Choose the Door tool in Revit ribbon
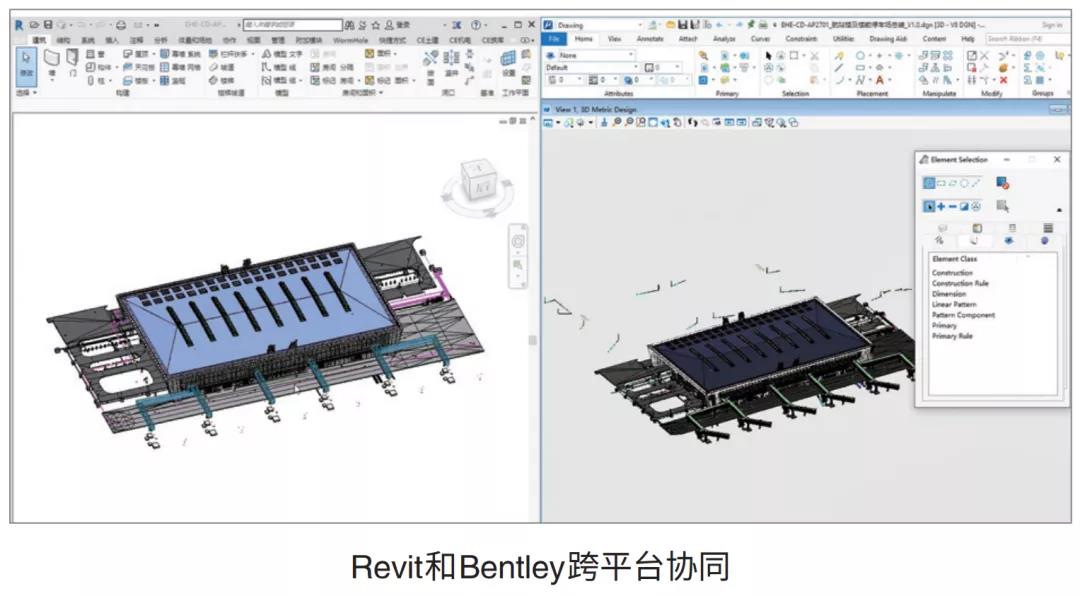 pos(72,61)
